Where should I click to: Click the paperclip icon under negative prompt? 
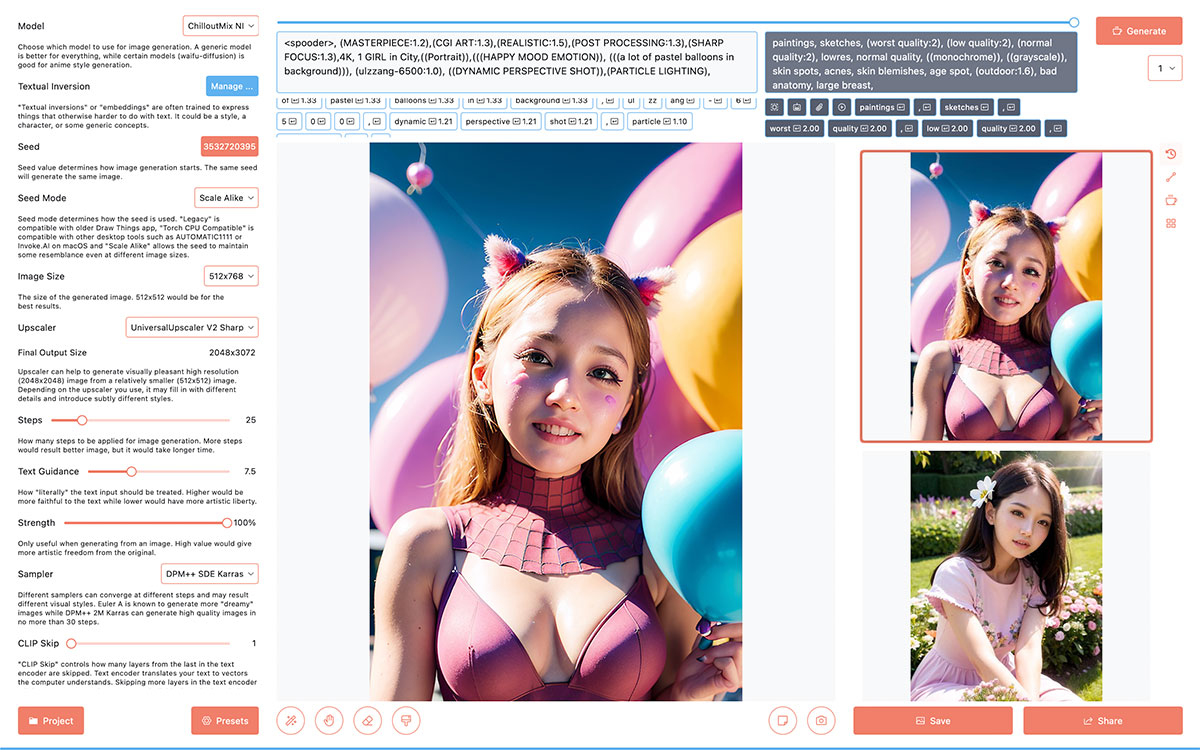click(819, 107)
